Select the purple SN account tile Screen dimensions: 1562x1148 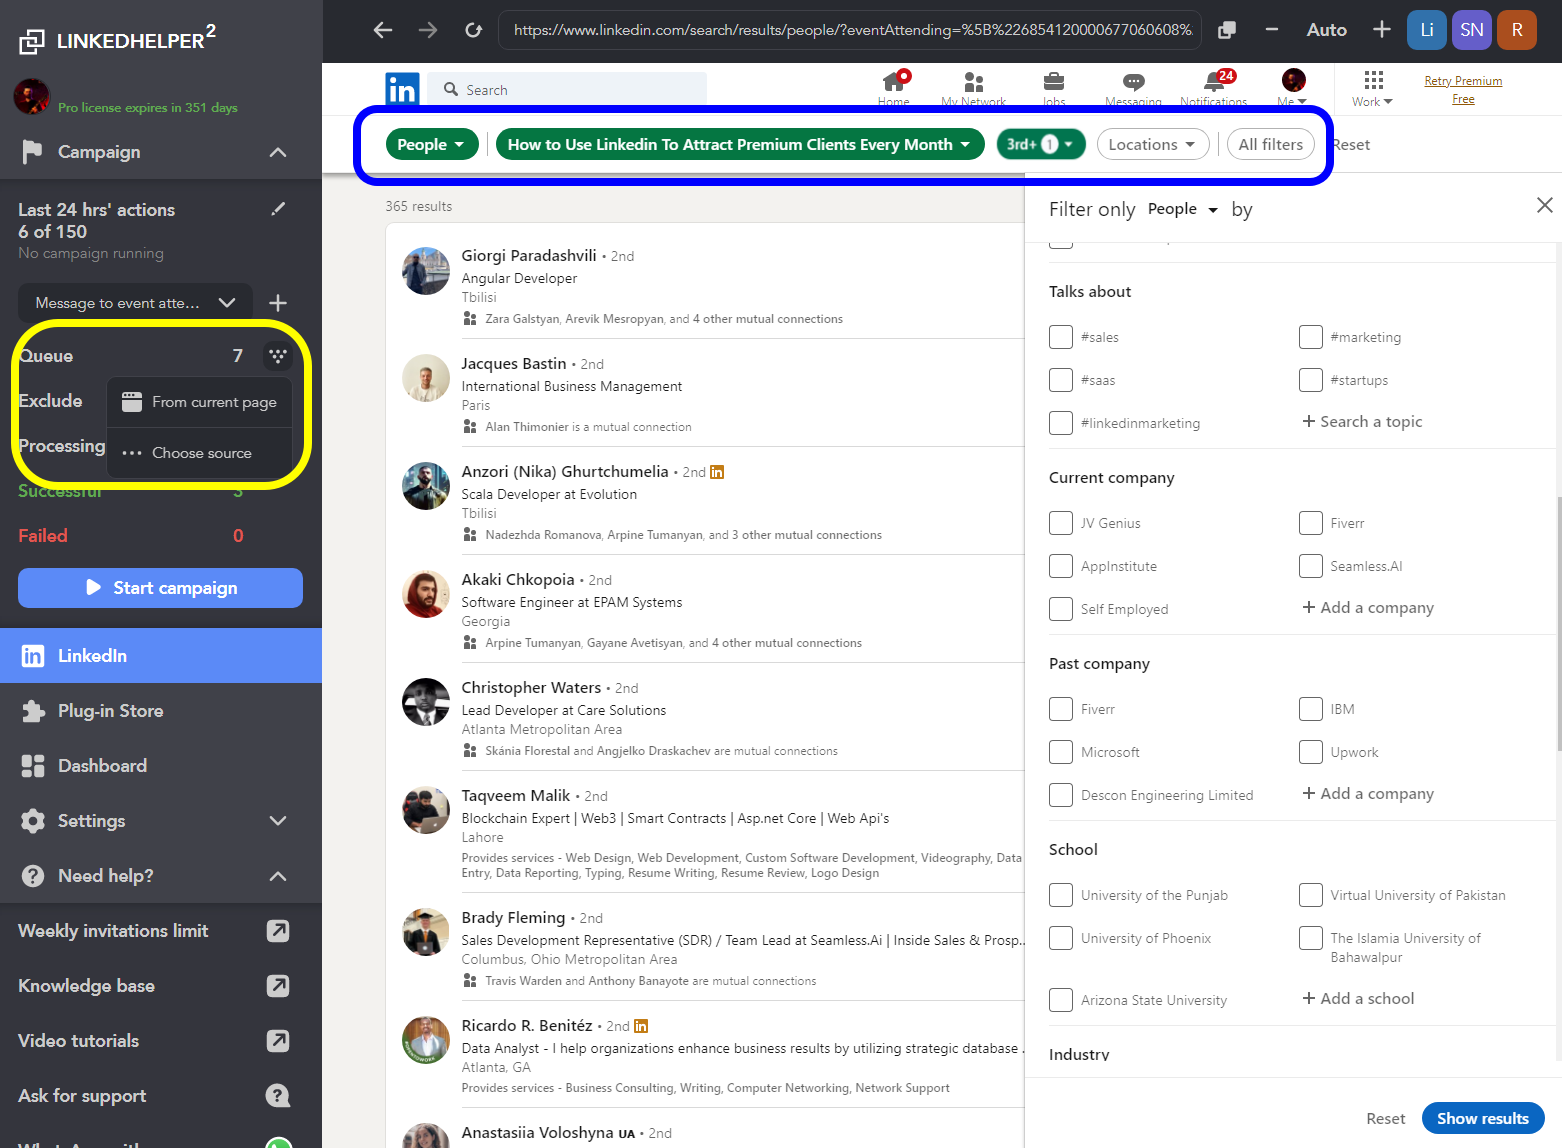(1472, 30)
